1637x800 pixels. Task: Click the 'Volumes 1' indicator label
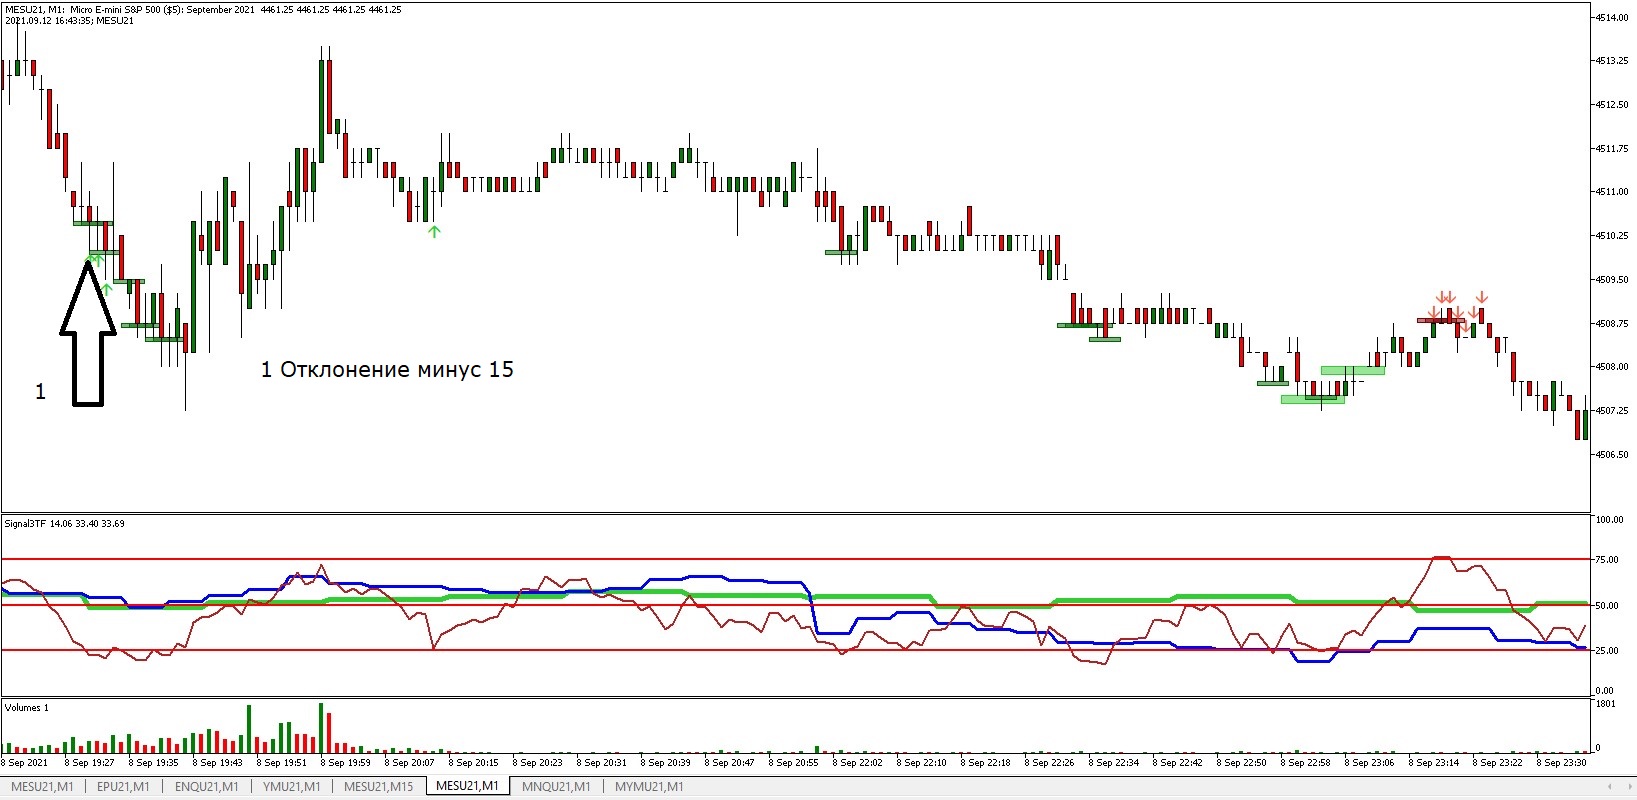(x=27, y=707)
